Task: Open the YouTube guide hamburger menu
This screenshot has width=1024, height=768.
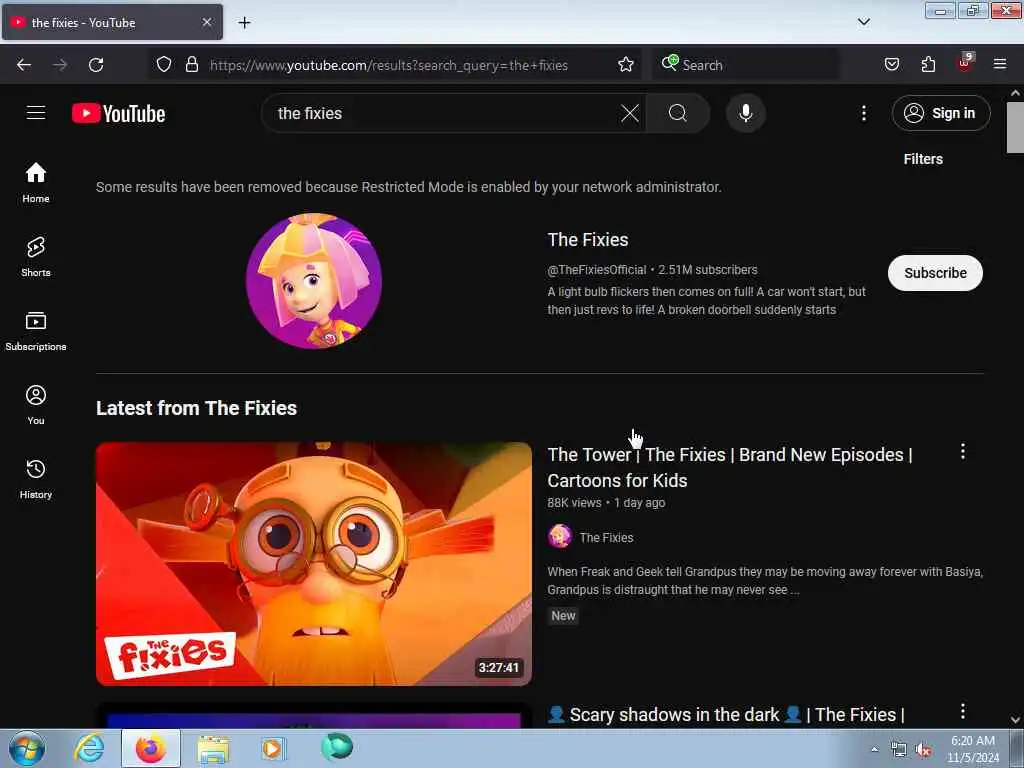Action: pyautogui.click(x=36, y=113)
